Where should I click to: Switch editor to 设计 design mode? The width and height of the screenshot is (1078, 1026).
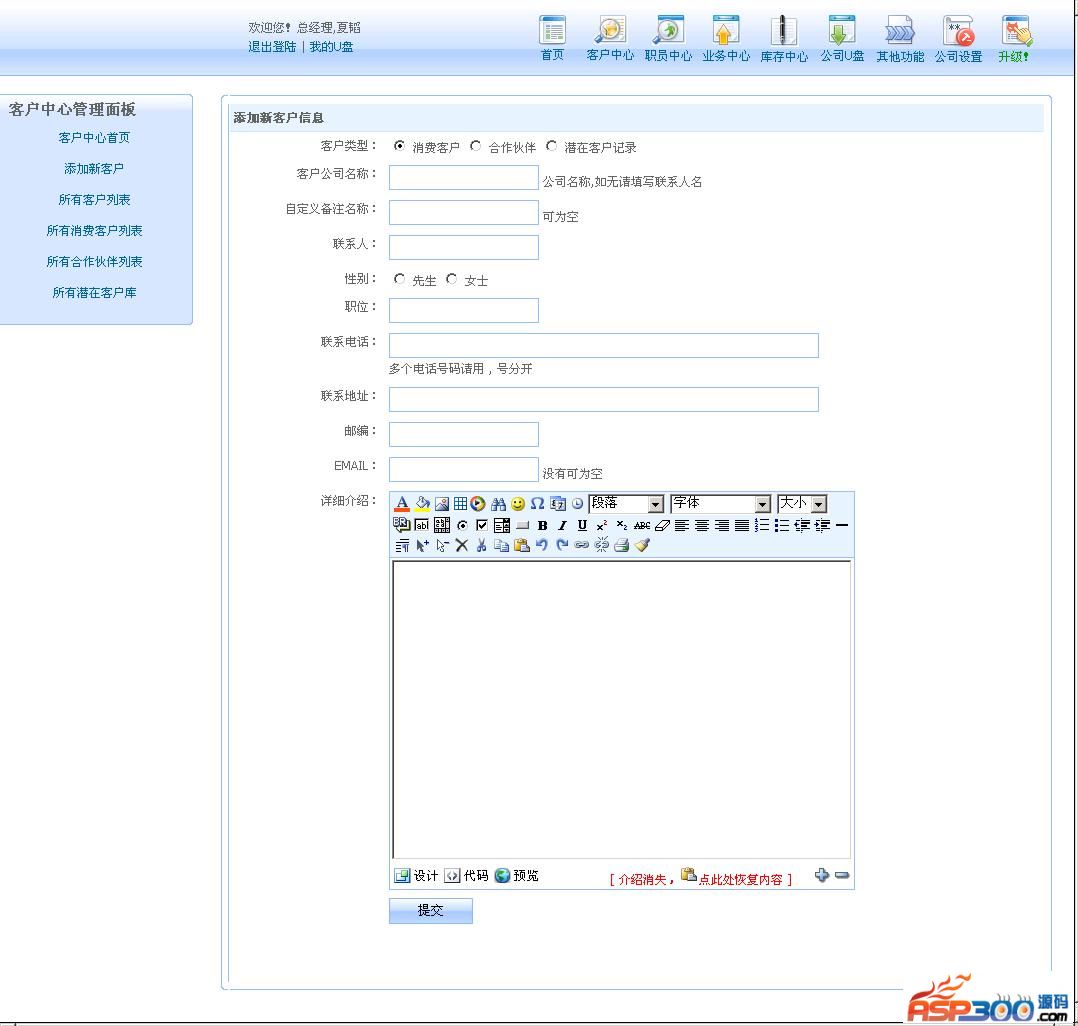click(x=416, y=875)
